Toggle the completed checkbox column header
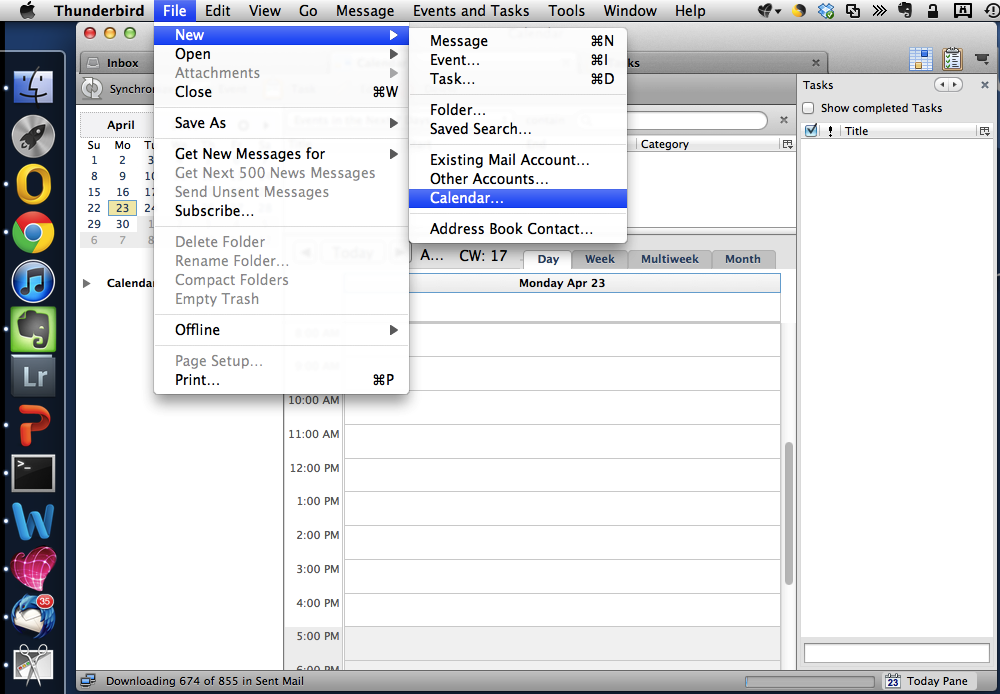Viewport: 1000px width, 694px height. click(811, 131)
